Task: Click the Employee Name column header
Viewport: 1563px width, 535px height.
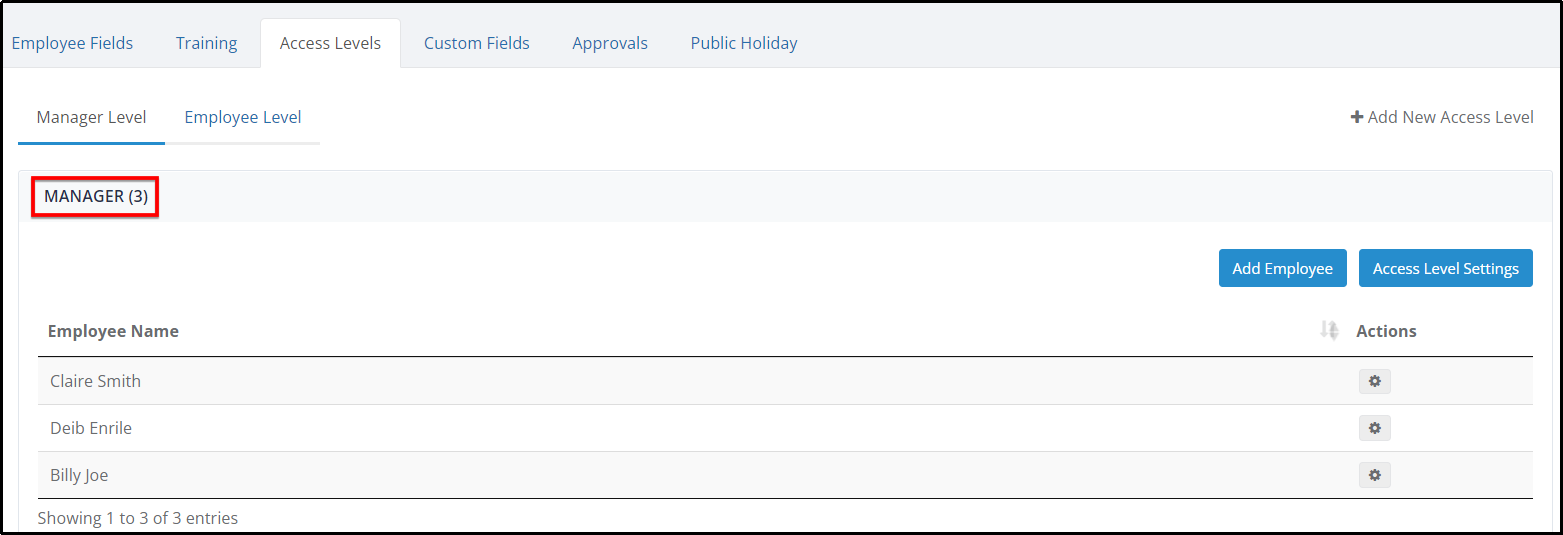Action: coord(113,331)
